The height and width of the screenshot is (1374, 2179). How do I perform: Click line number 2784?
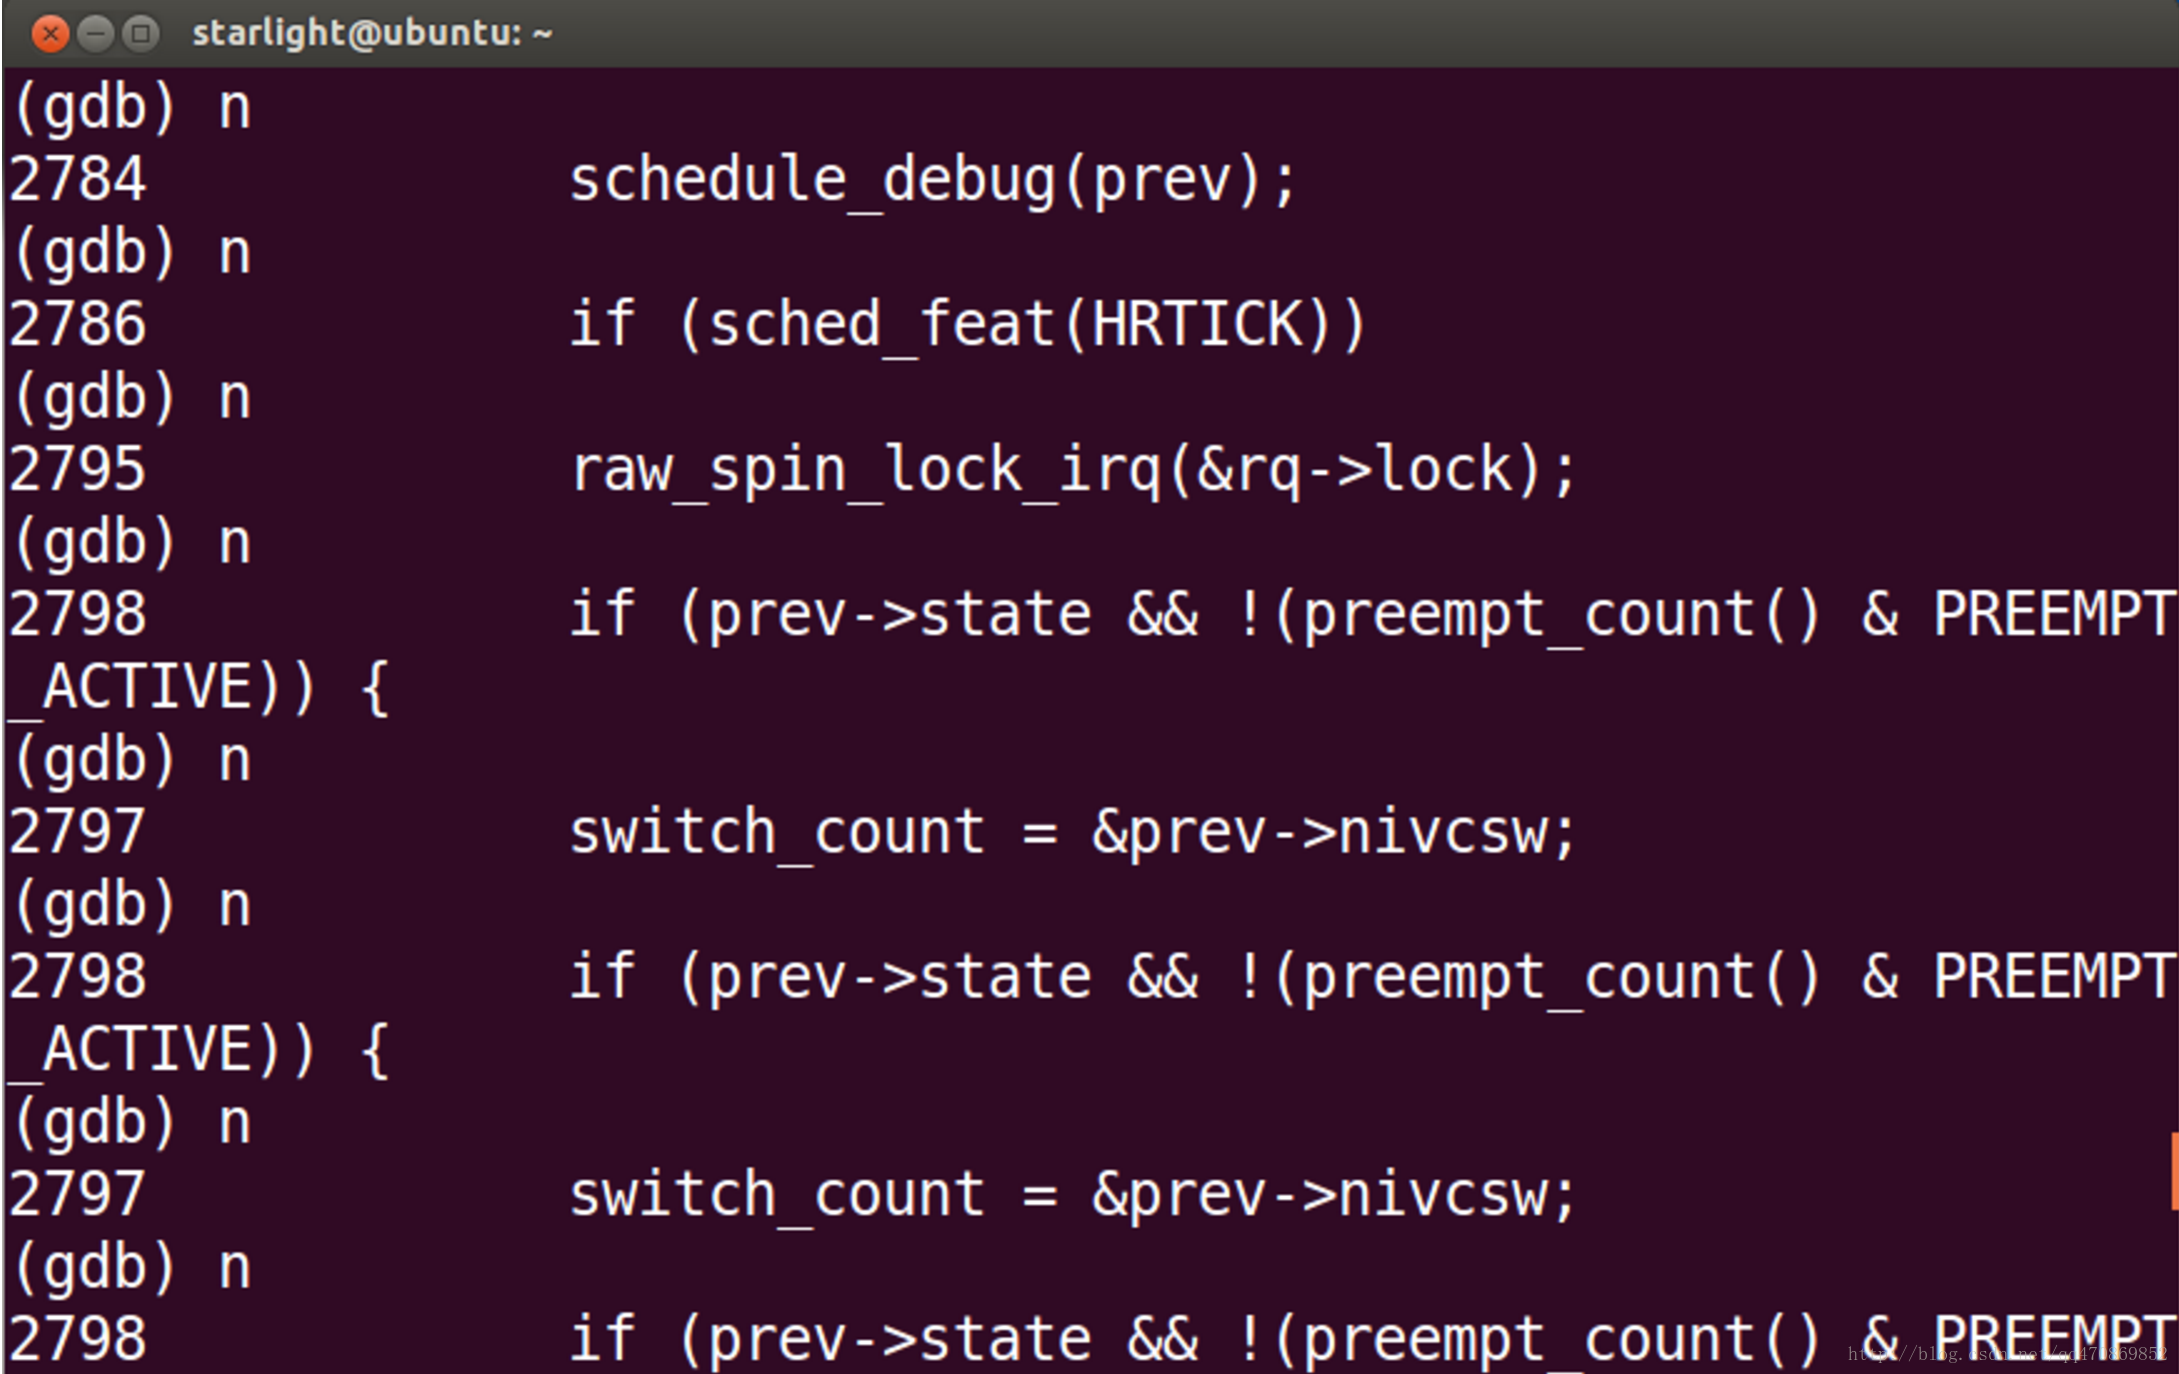[x=78, y=180]
